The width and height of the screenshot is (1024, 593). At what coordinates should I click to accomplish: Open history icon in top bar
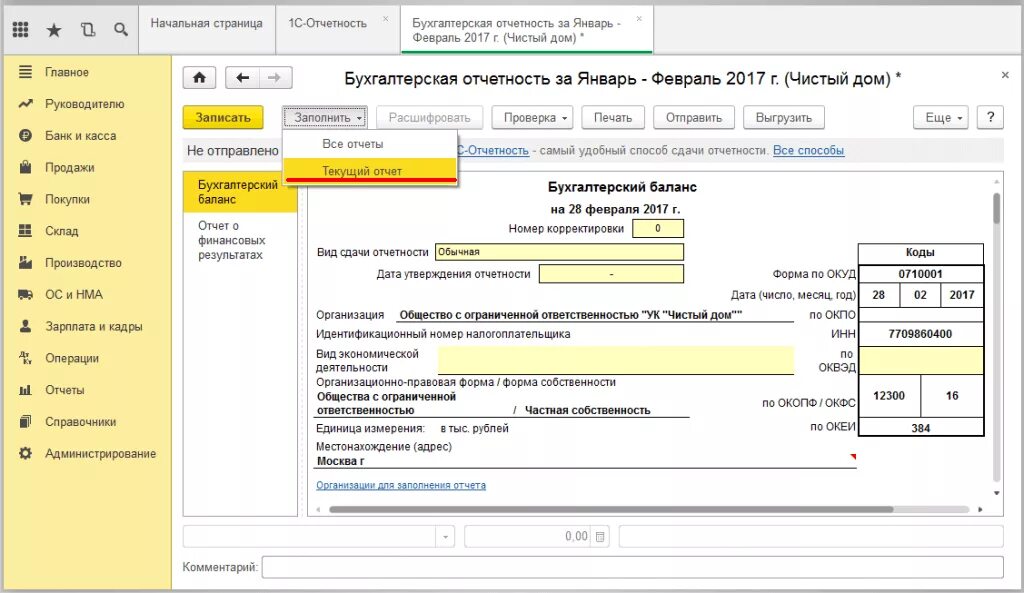88,29
